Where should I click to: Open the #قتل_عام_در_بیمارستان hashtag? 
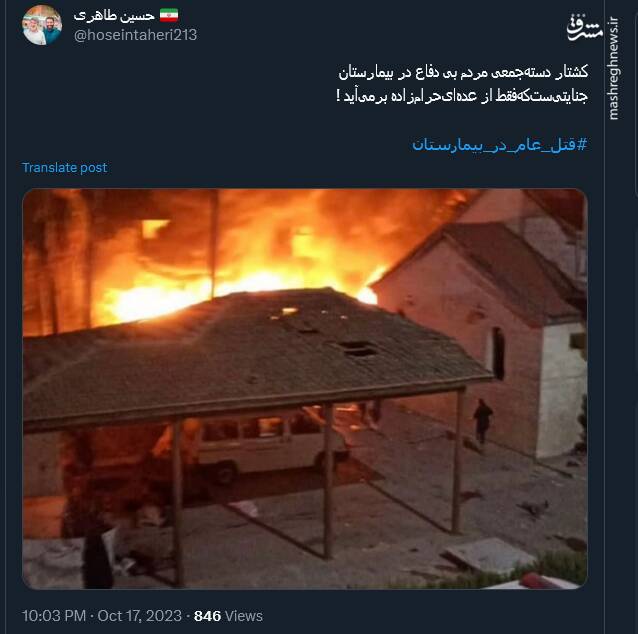point(500,144)
